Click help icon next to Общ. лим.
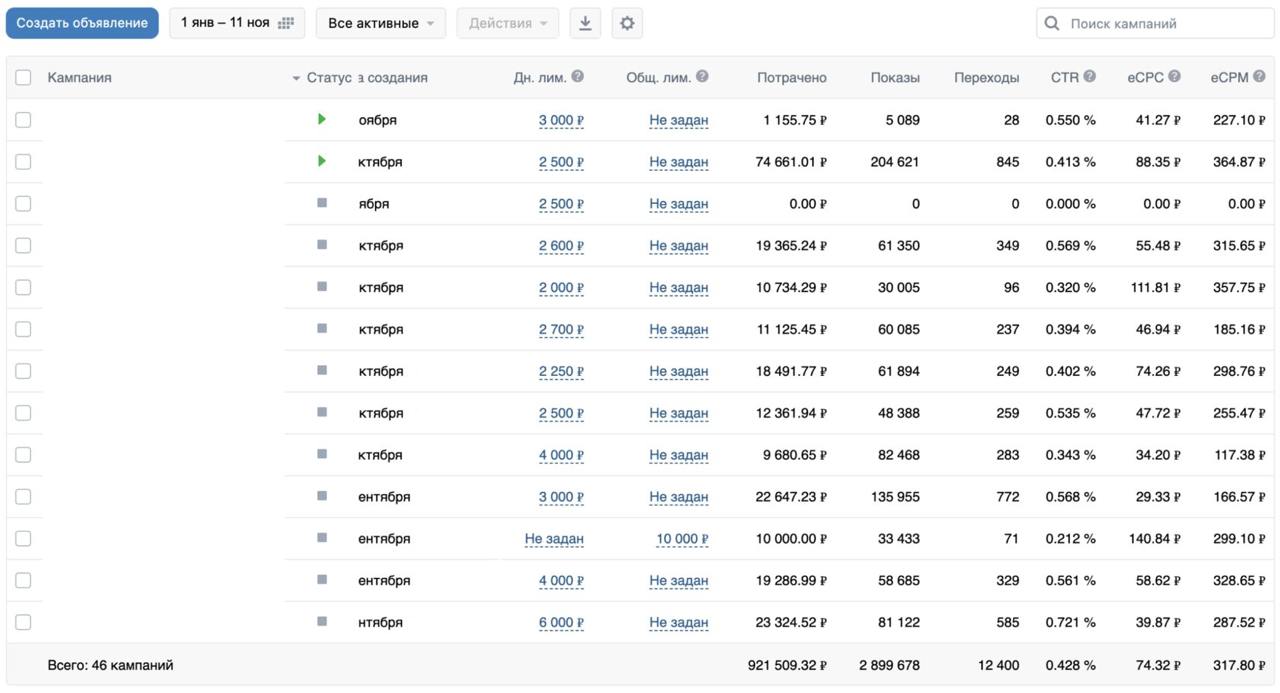This screenshot has height=693, width=1280. [x=702, y=77]
